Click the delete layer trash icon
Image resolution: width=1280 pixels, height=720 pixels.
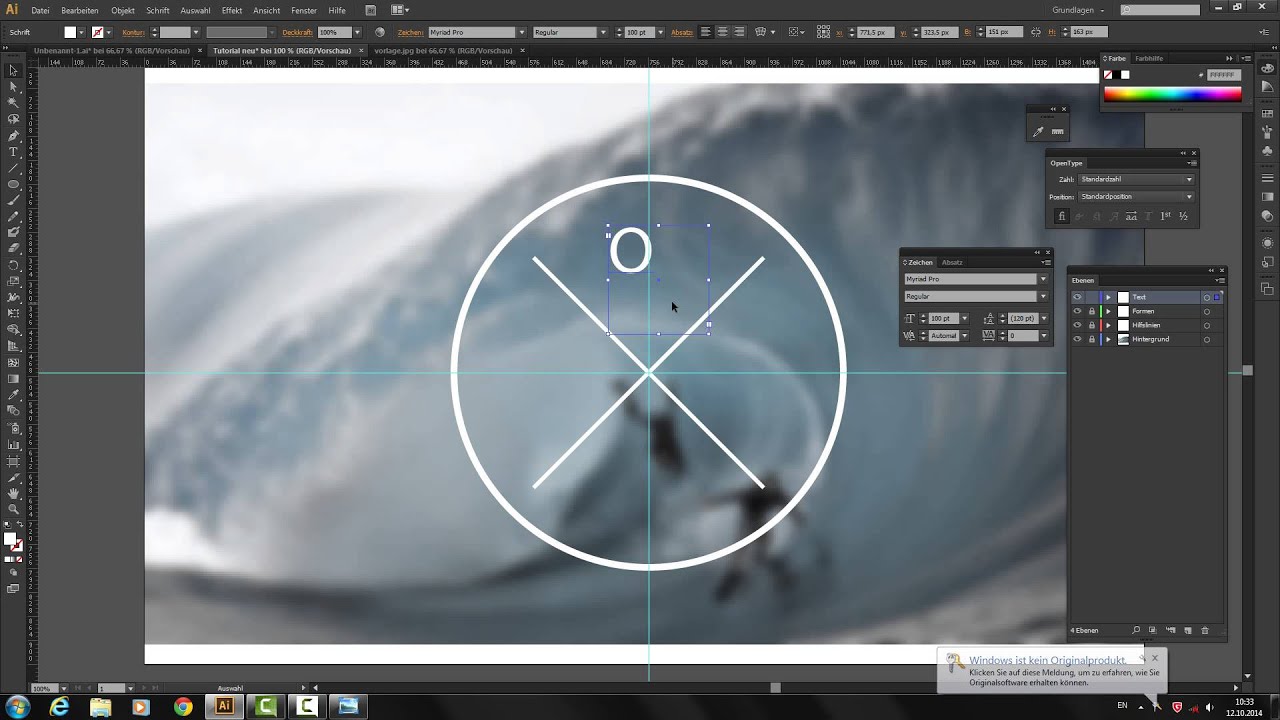(1205, 630)
